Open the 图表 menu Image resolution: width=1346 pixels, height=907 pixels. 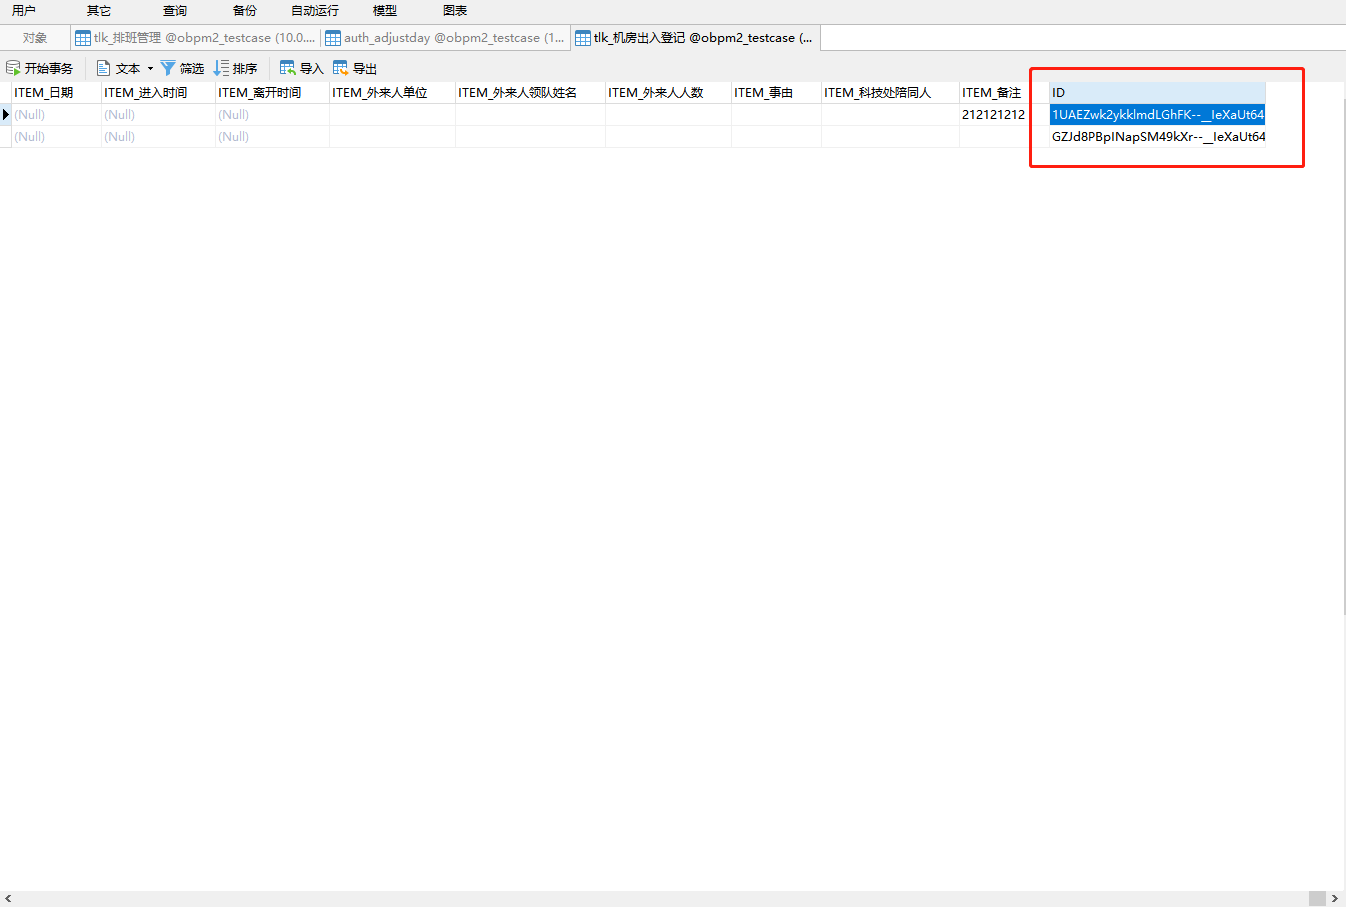click(x=455, y=10)
